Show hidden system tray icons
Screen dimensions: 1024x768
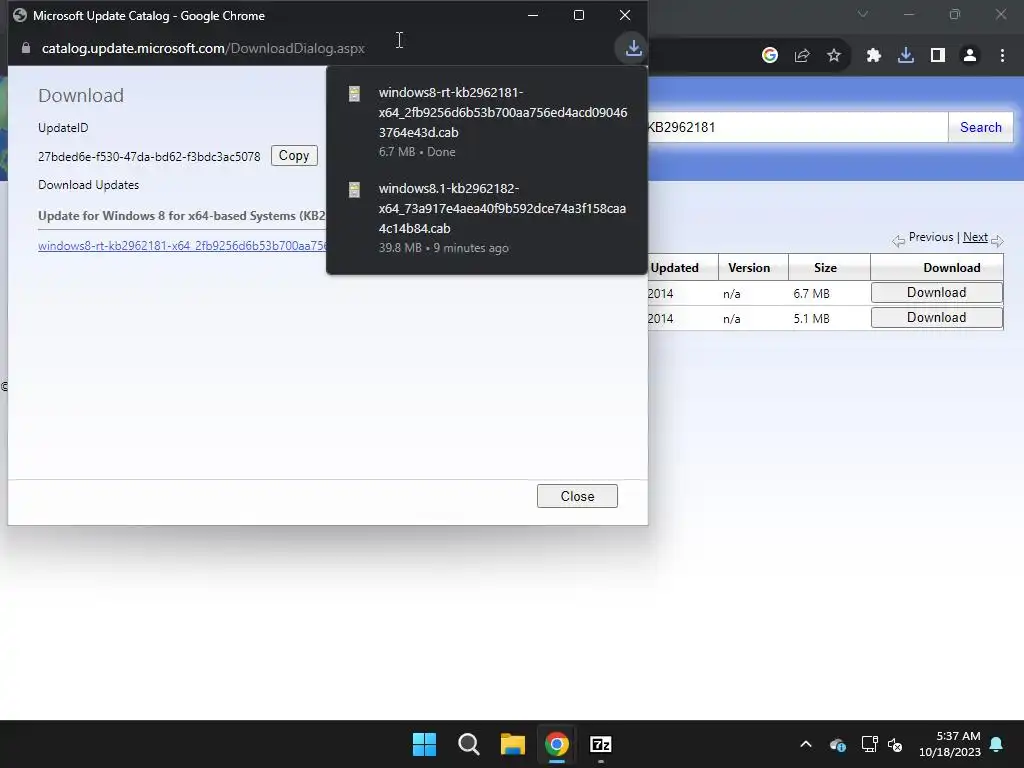coord(806,744)
